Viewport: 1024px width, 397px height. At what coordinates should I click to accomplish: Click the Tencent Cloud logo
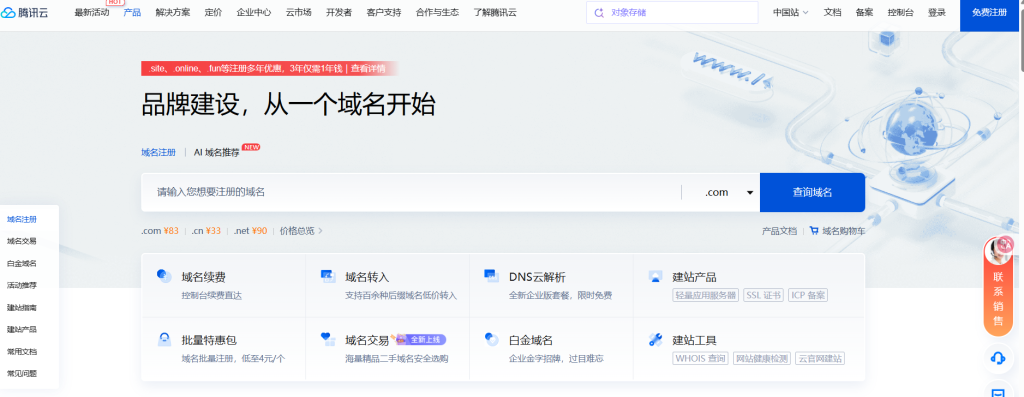25,12
